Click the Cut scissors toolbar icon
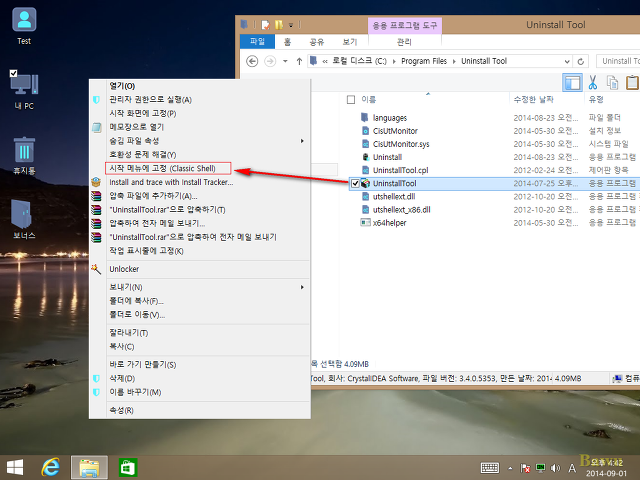 593,83
